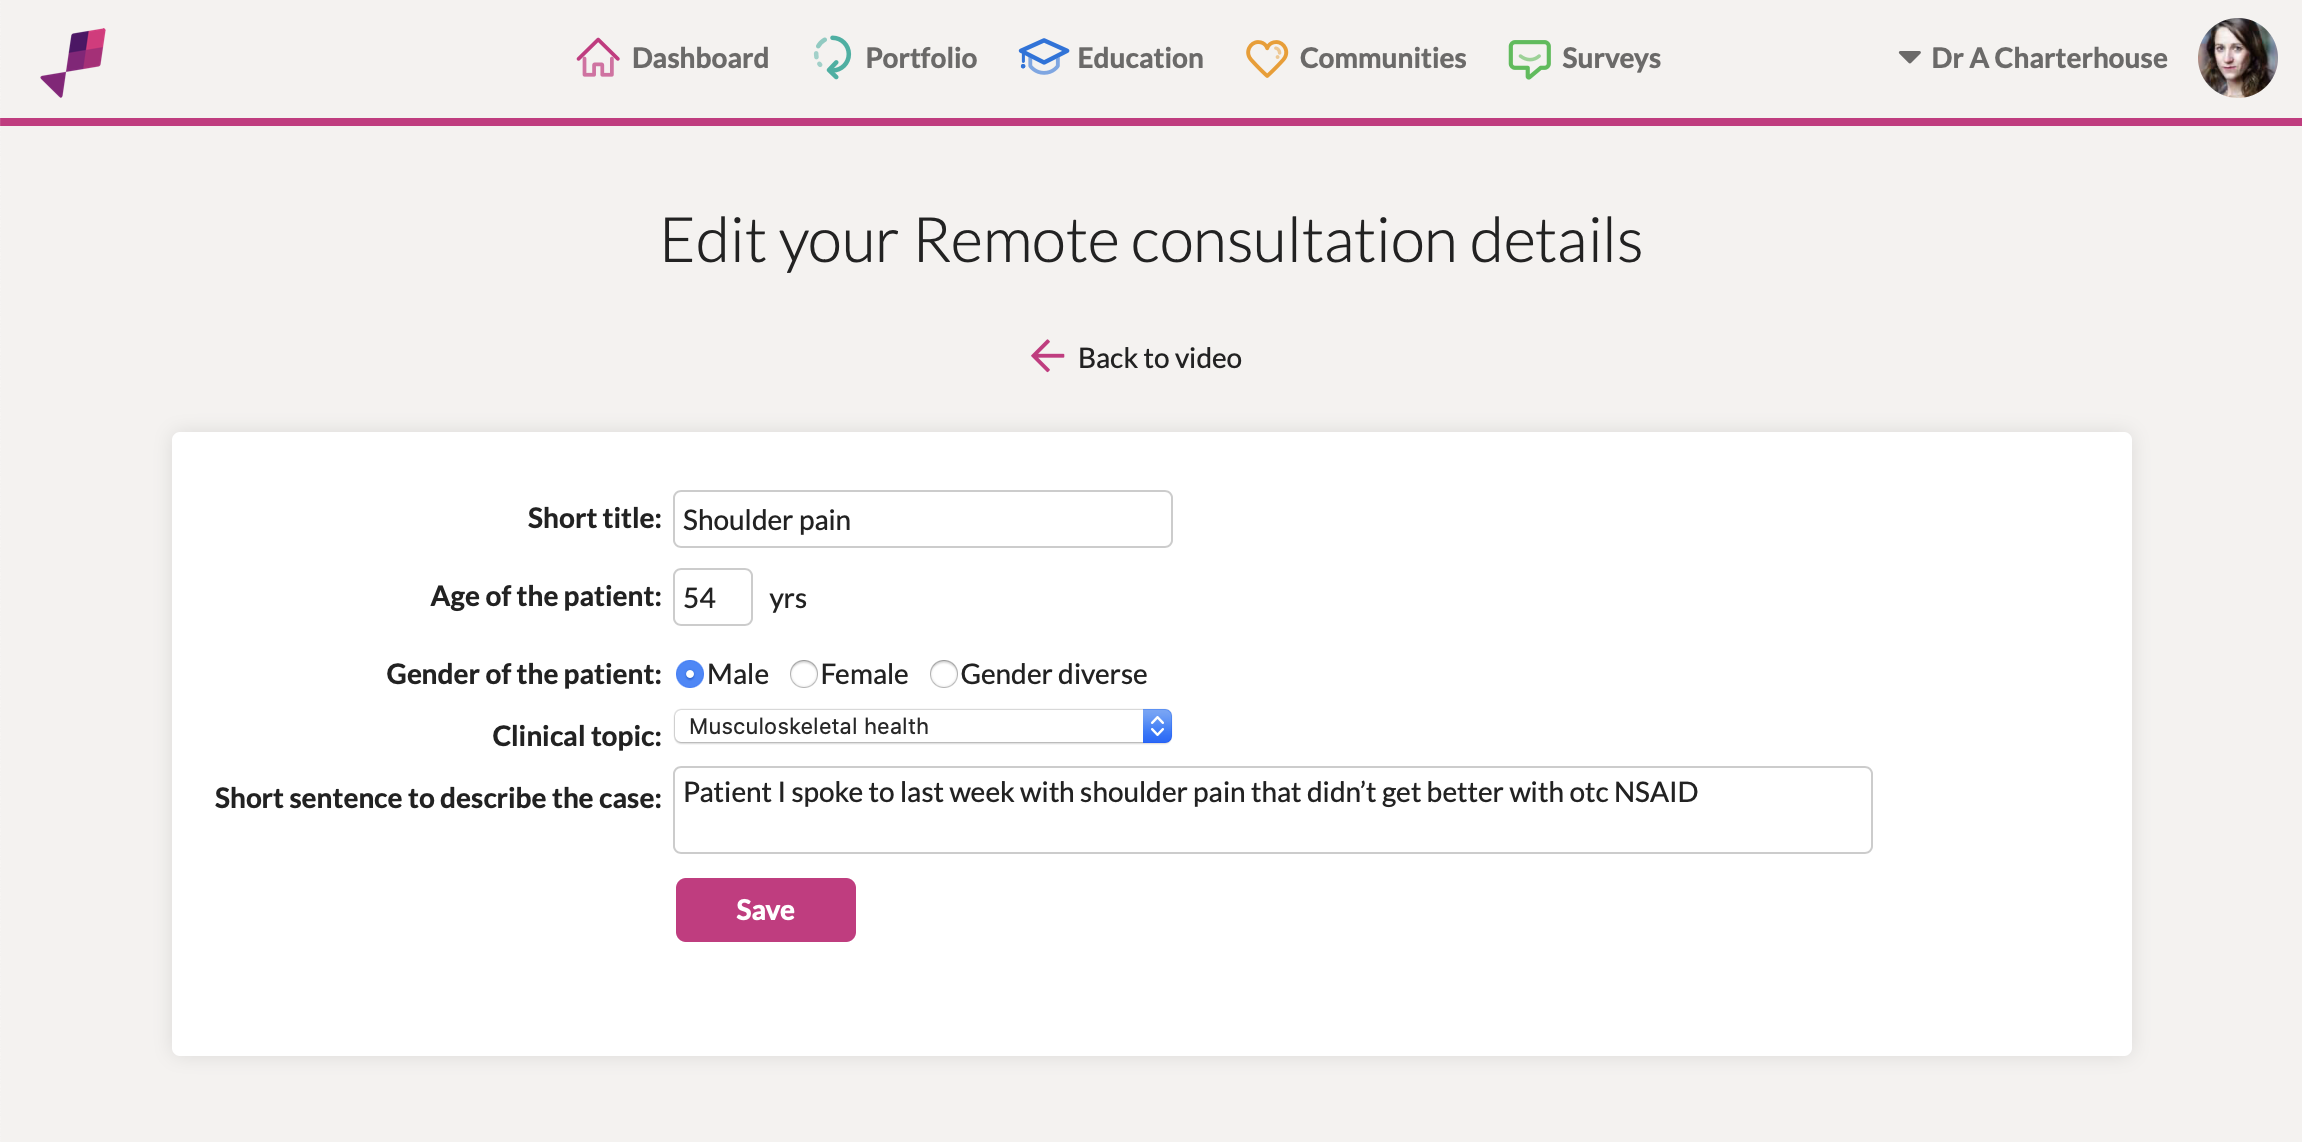
Task: Open the user profile avatar photo
Action: 2237,58
